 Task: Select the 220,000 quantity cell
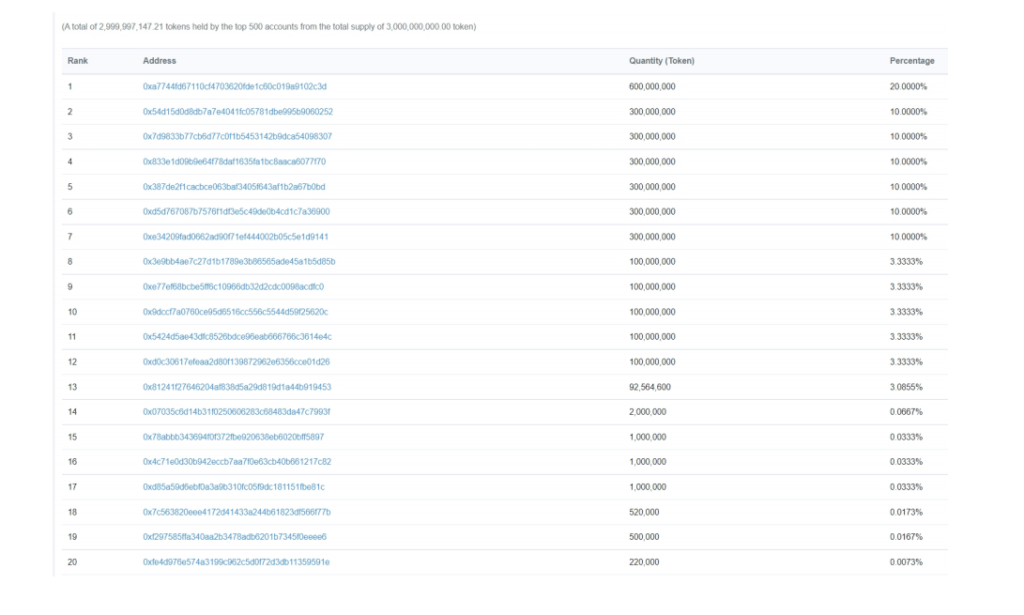click(644, 562)
